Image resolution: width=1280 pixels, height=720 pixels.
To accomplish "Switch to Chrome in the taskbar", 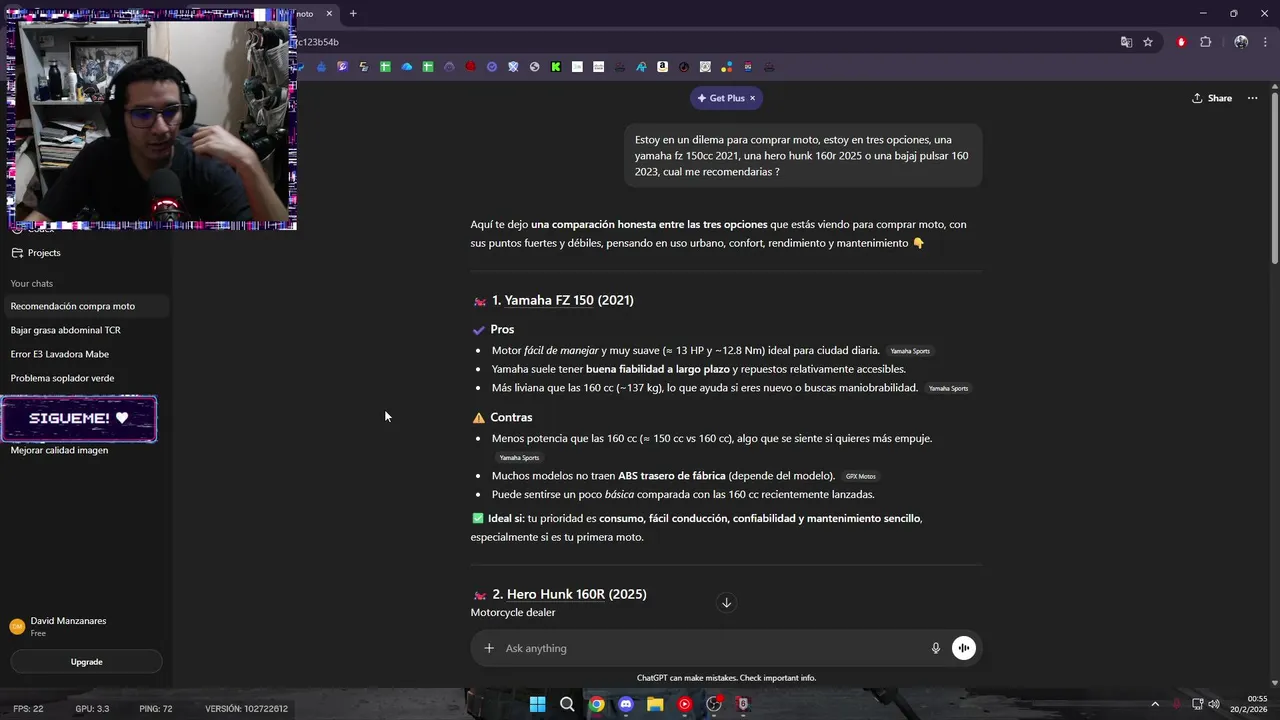I will point(596,704).
